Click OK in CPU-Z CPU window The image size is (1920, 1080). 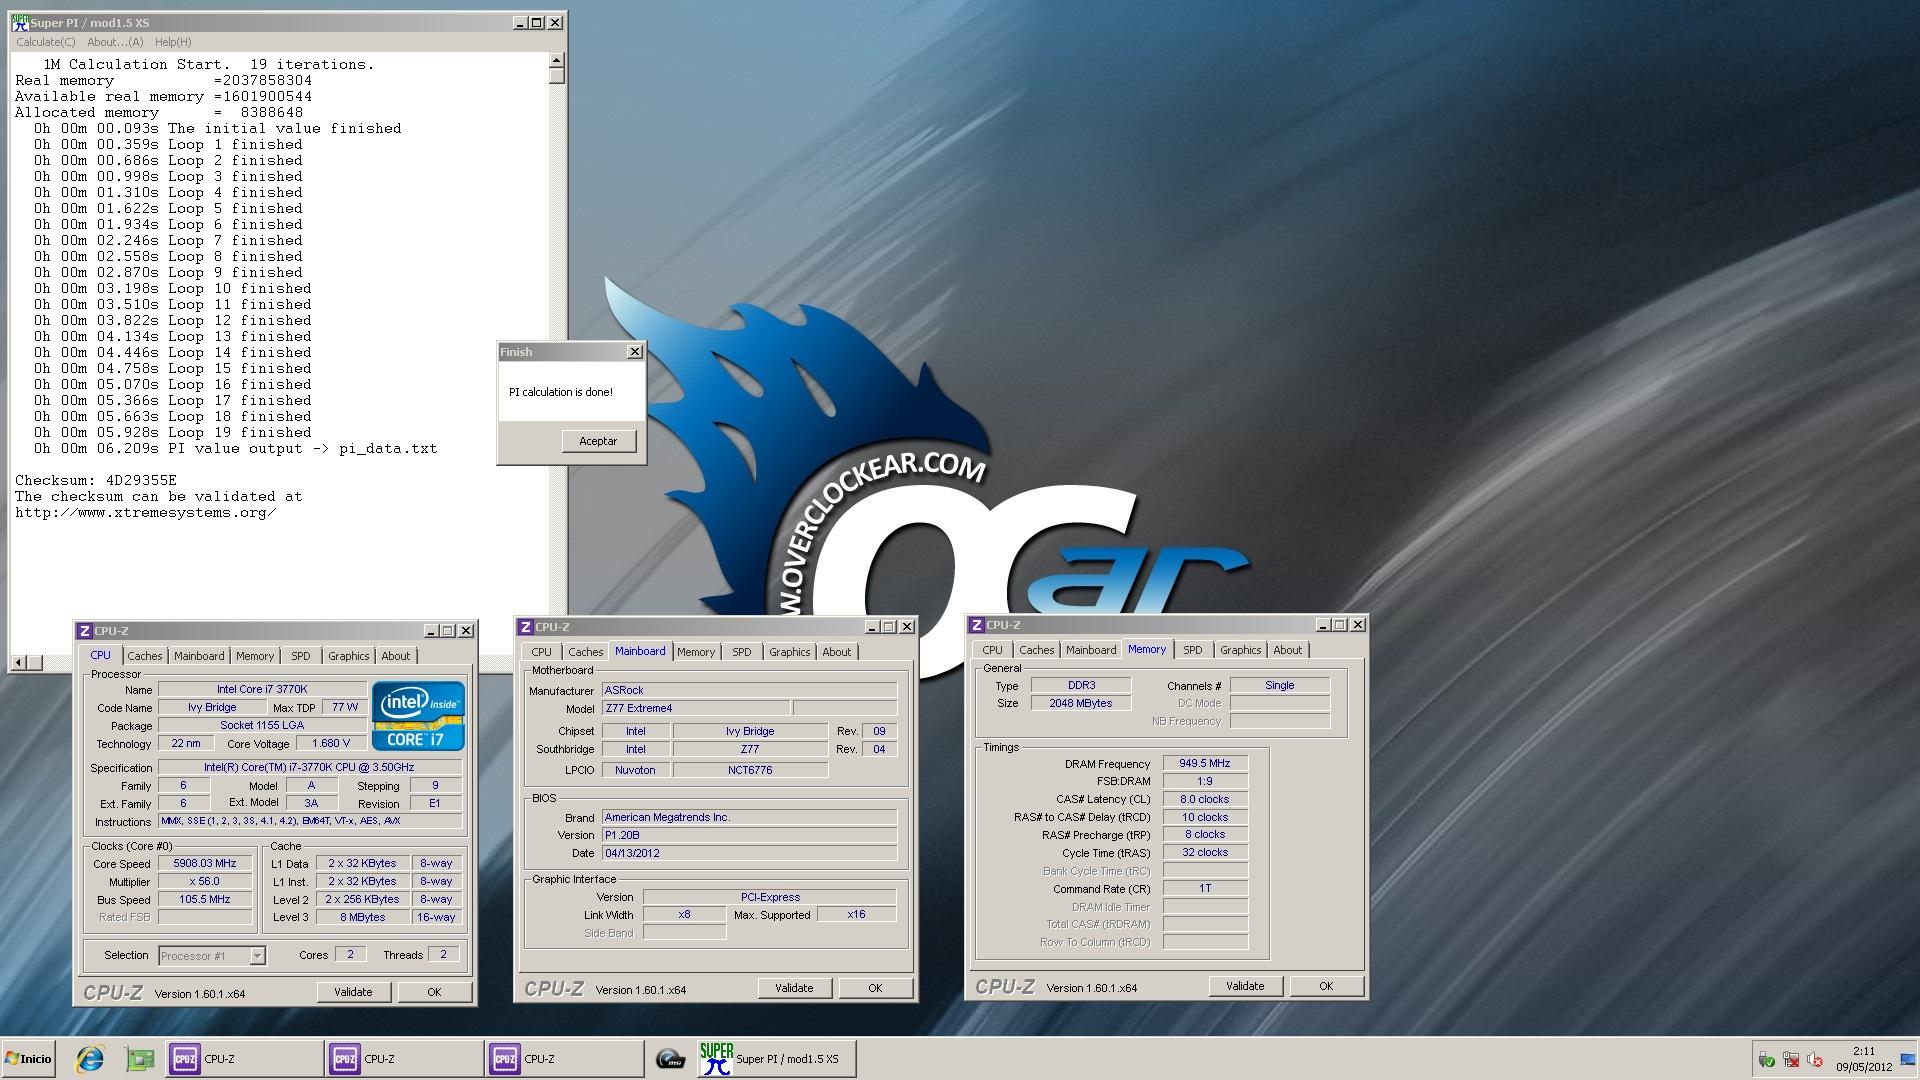coord(434,992)
